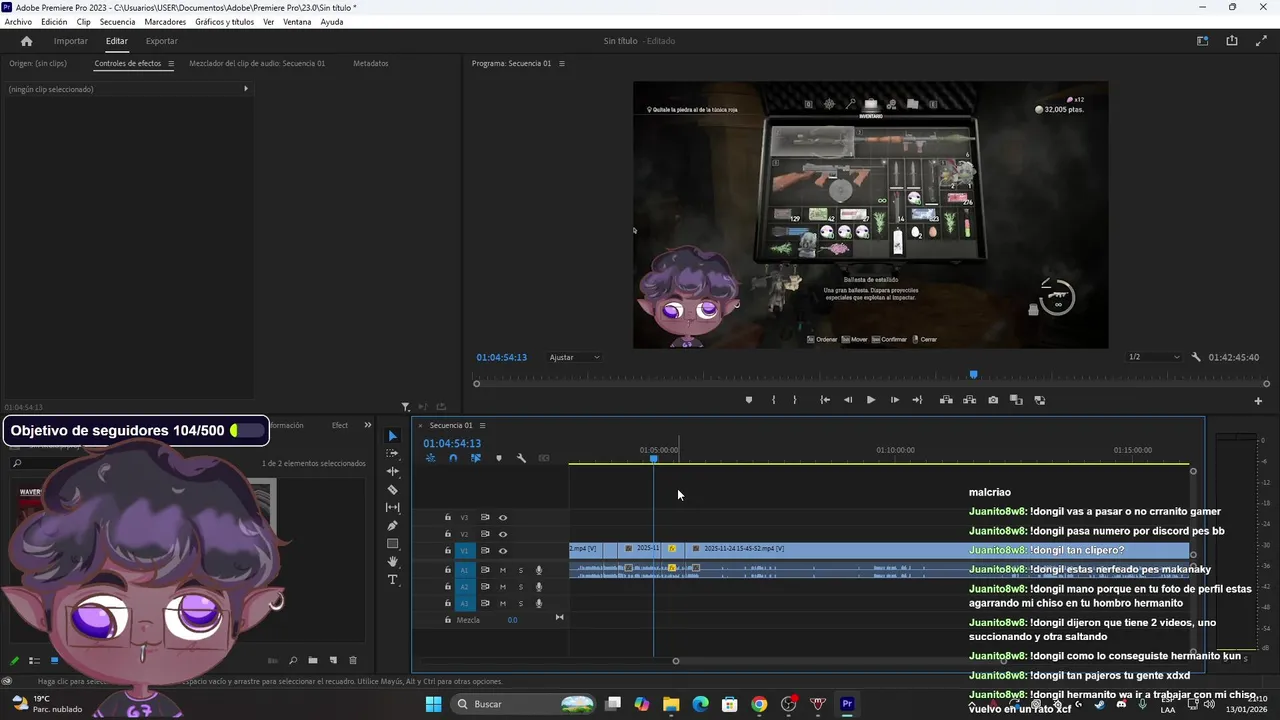
Task: Expand the ningún clip seleccionado arrow
Action: tap(246, 89)
